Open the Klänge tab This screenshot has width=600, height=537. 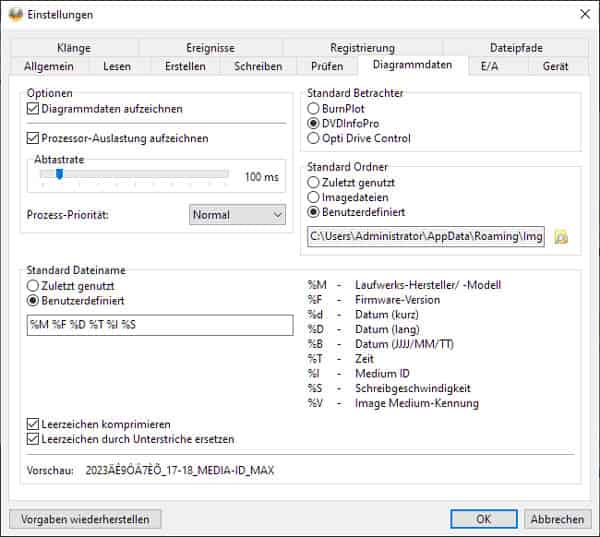74,47
